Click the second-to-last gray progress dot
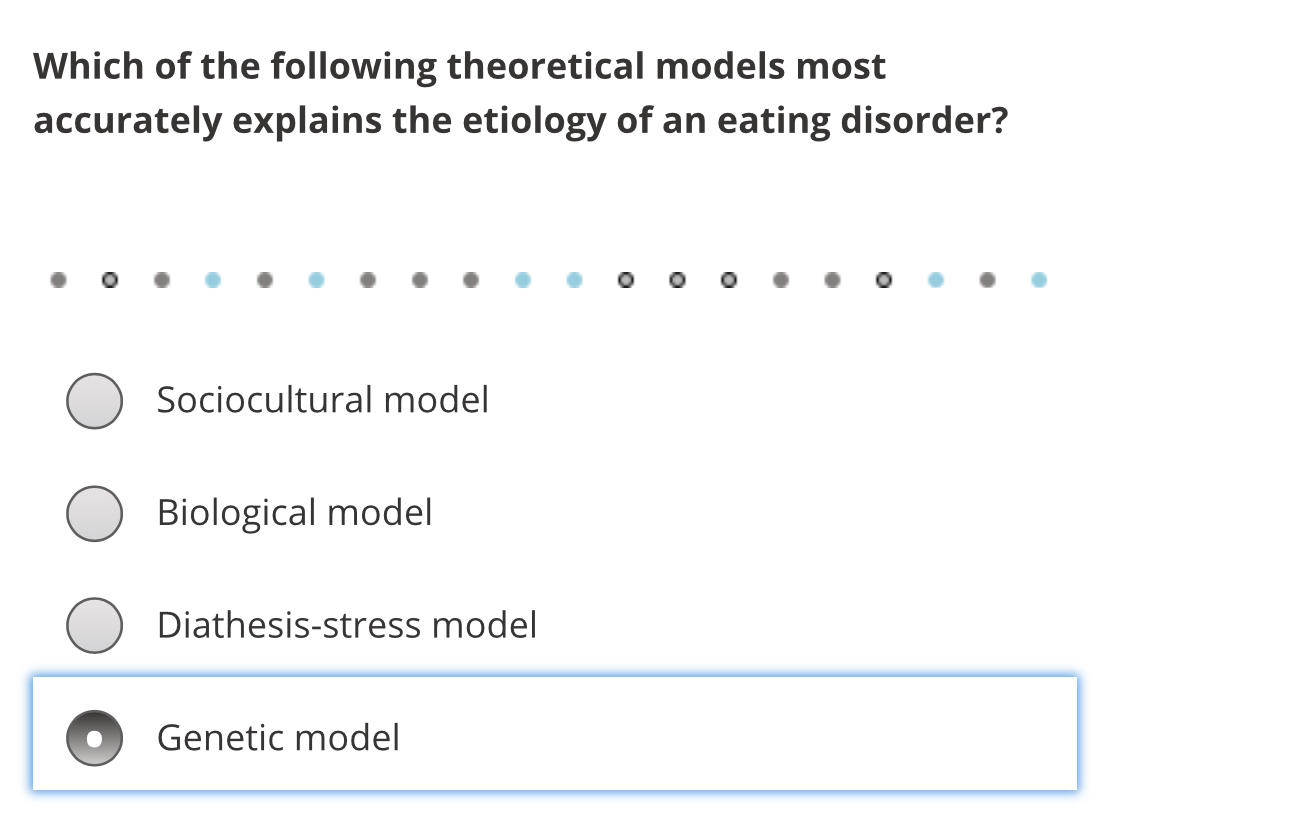Screen dimensions: 1290x836 [x=833, y=280]
